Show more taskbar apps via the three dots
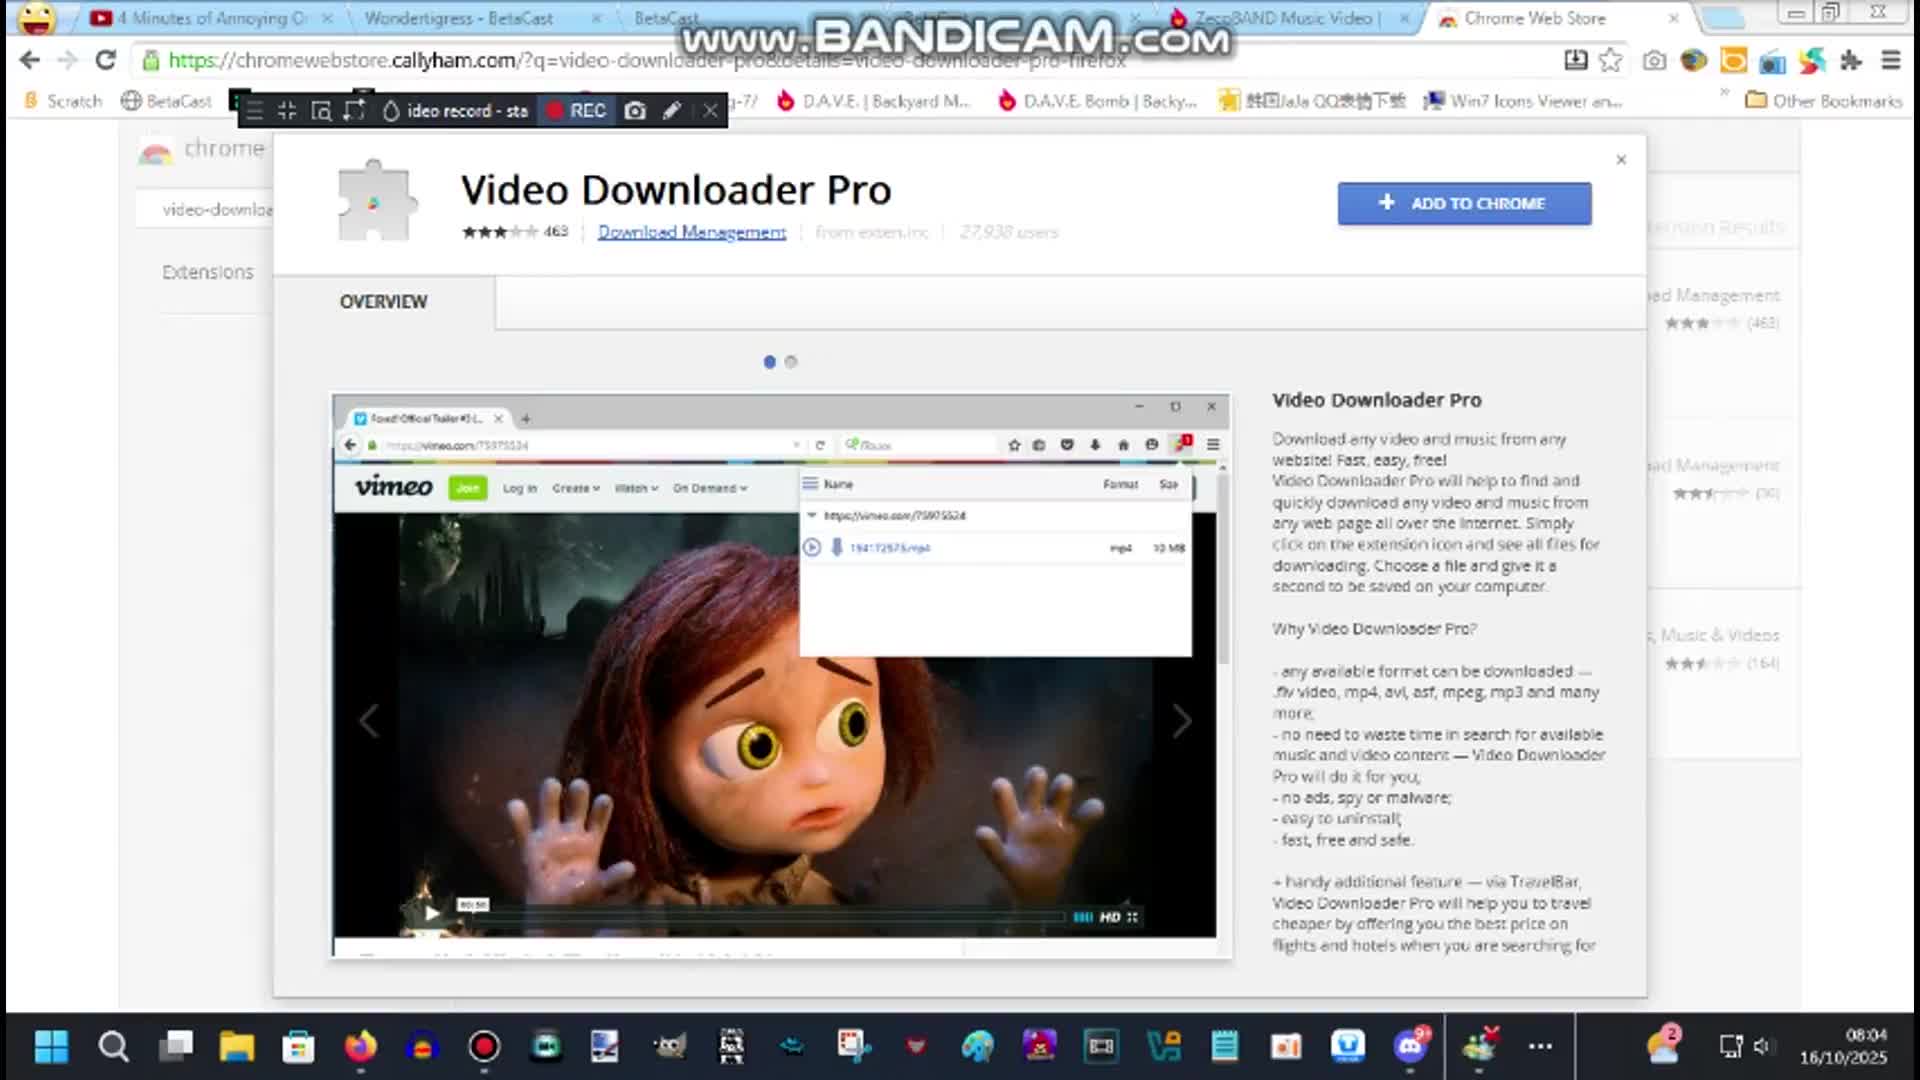1920x1080 pixels. point(1540,1047)
